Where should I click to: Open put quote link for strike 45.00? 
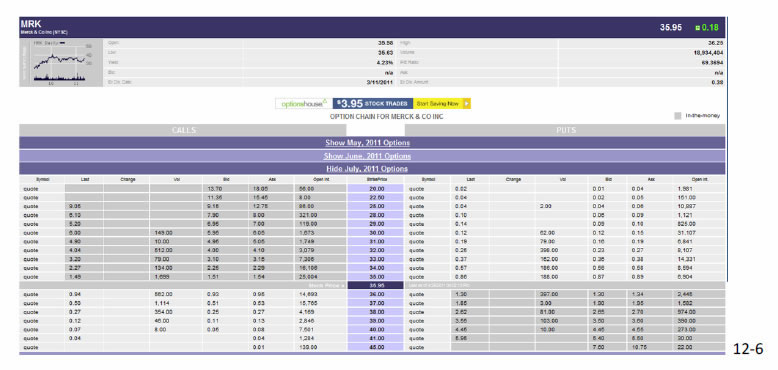[416, 347]
